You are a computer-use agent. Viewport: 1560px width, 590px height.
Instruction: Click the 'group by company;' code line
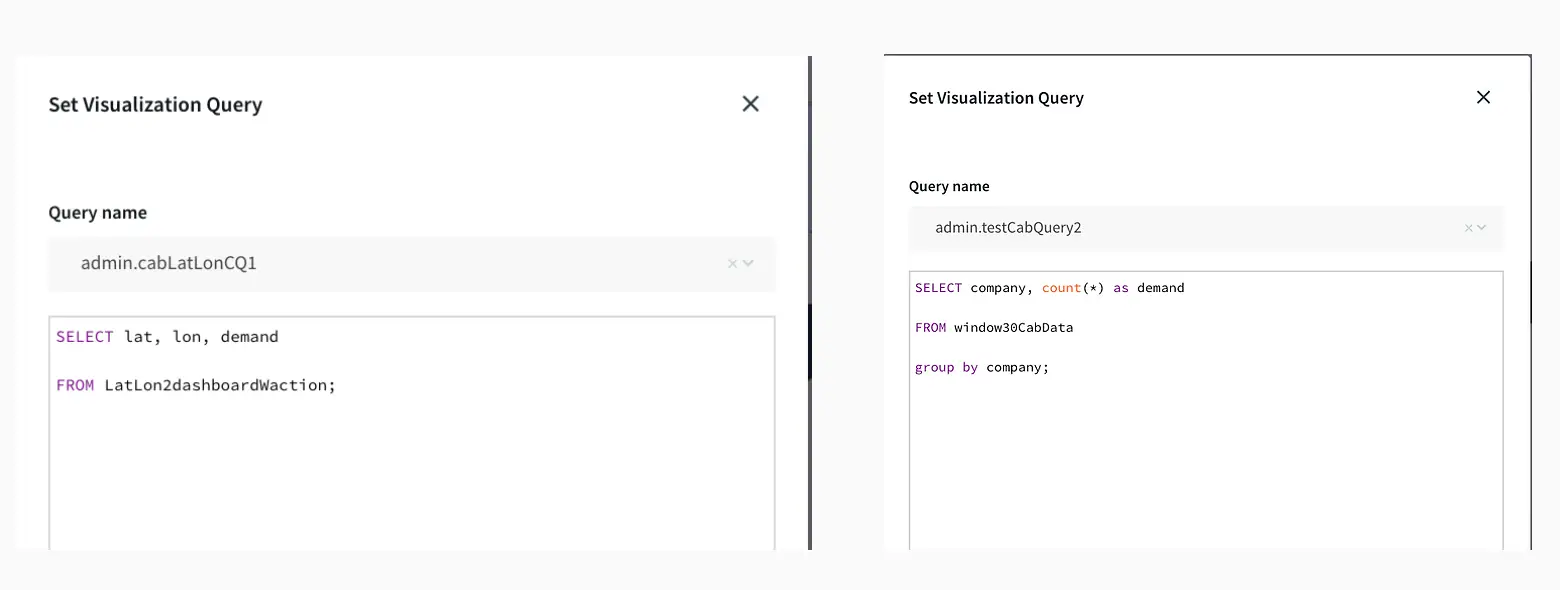pos(981,367)
